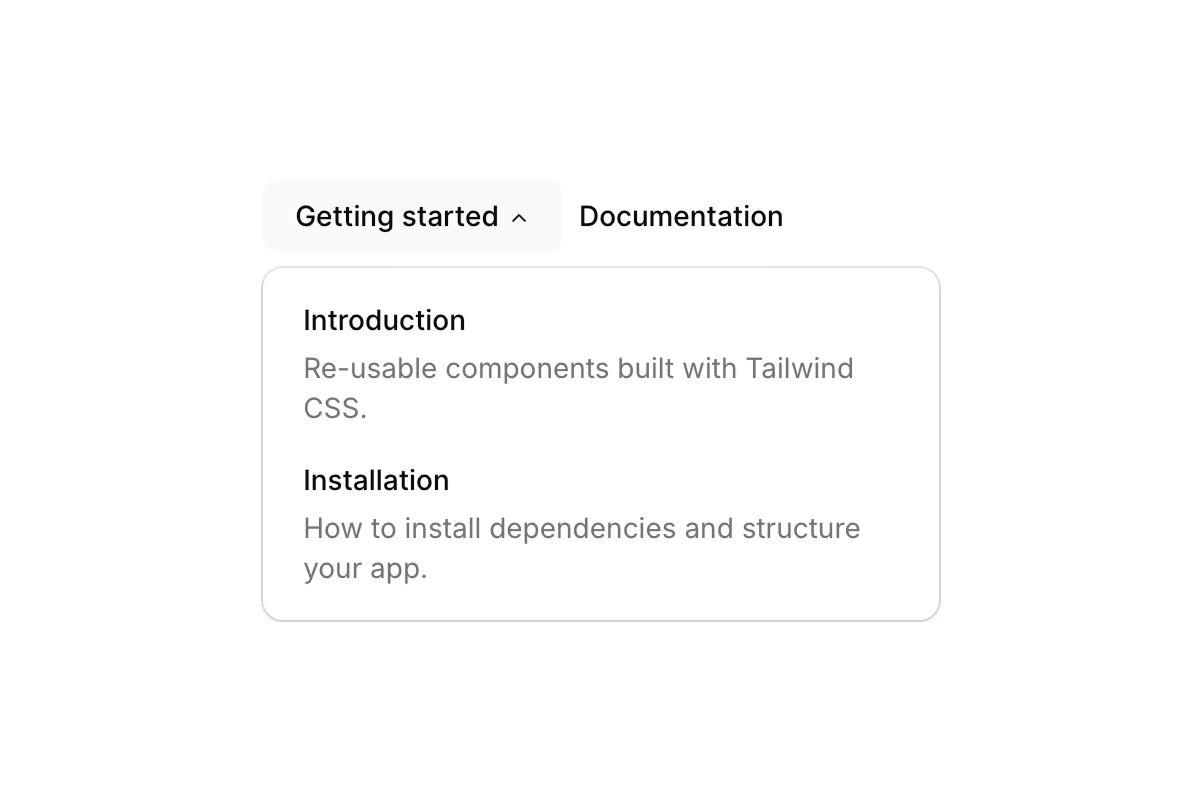Select the Installation description about installing dependencies
The width and height of the screenshot is (1200, 800).
click(581, 548)
